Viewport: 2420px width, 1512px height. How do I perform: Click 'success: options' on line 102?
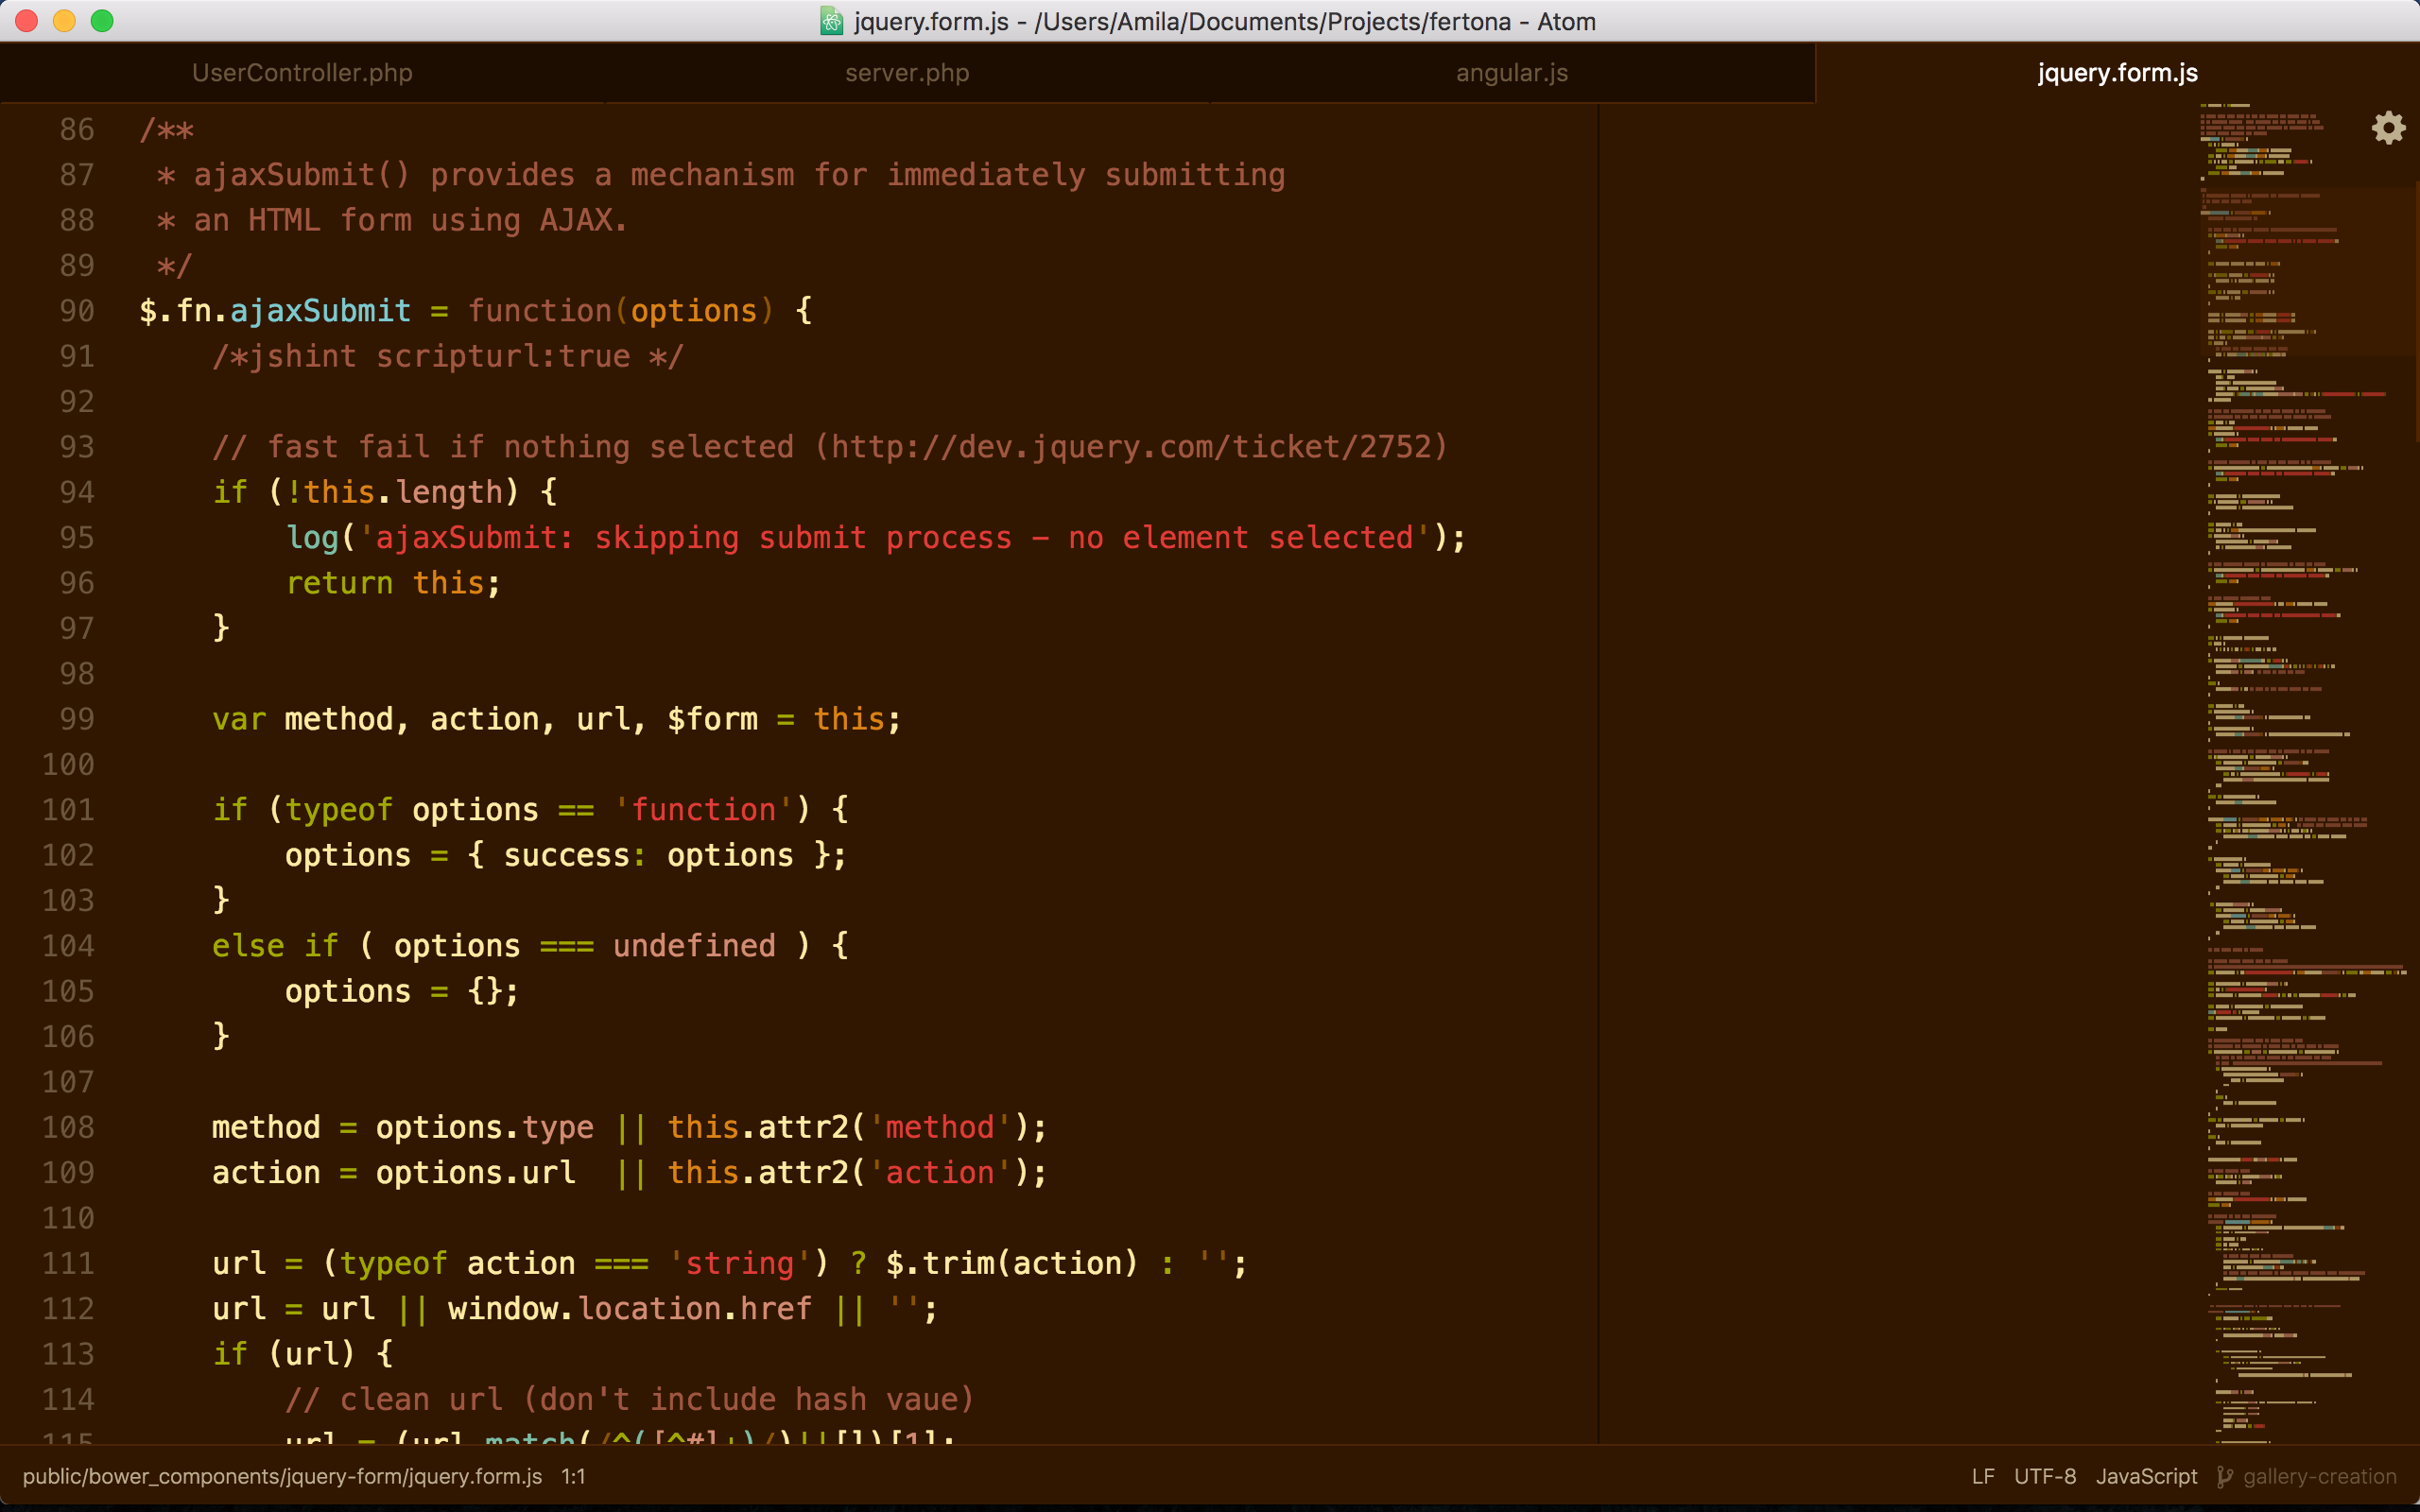point(648,856)
